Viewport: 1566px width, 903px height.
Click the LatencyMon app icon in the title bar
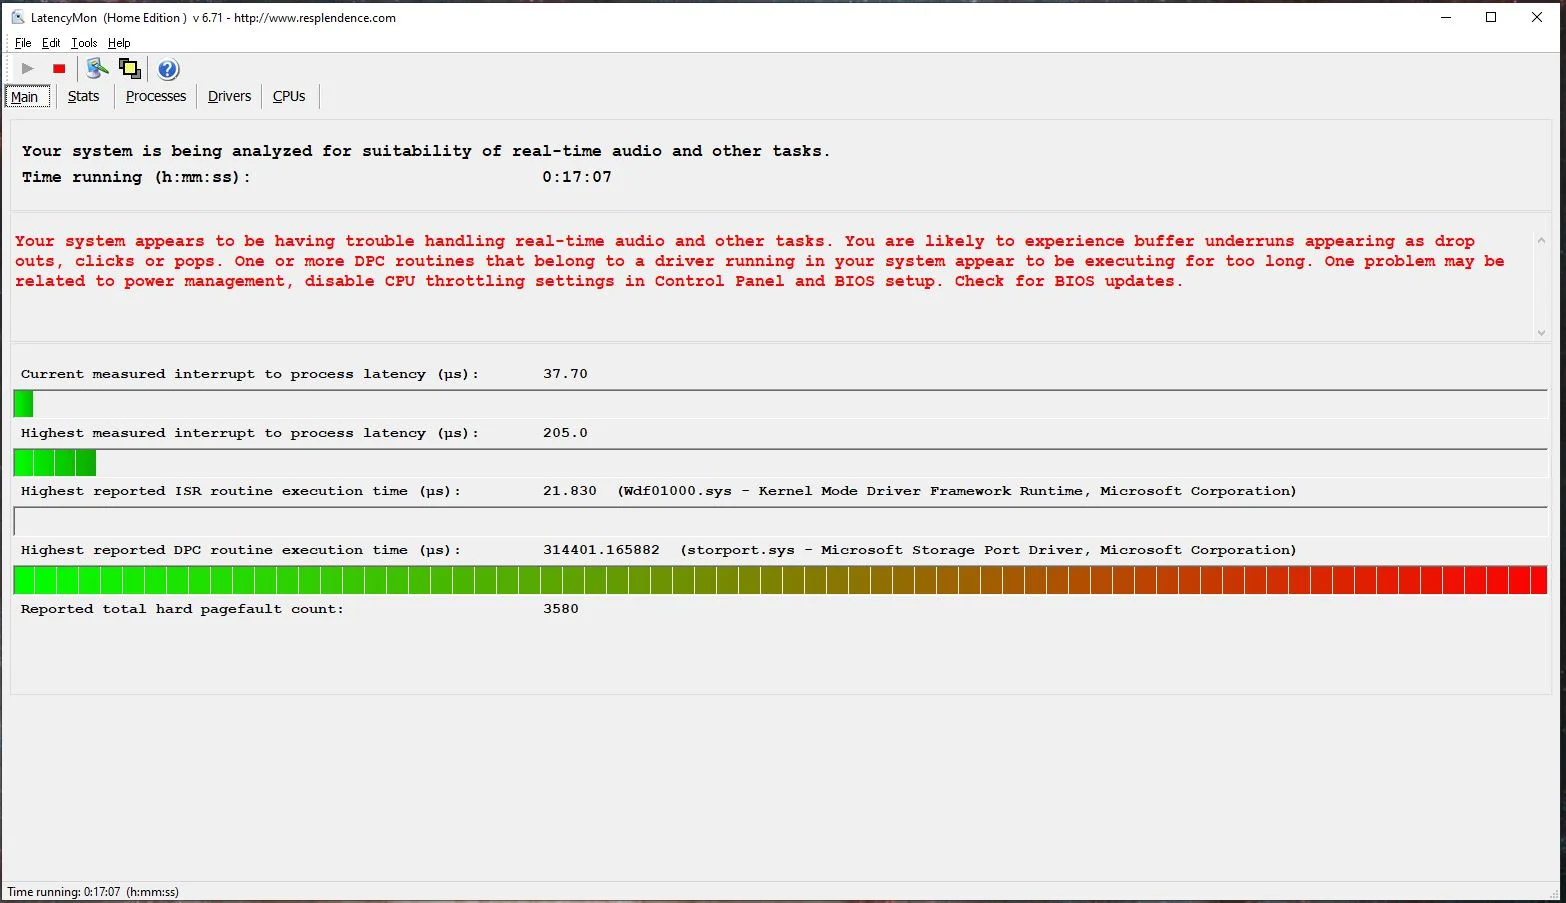coord(17,17)
